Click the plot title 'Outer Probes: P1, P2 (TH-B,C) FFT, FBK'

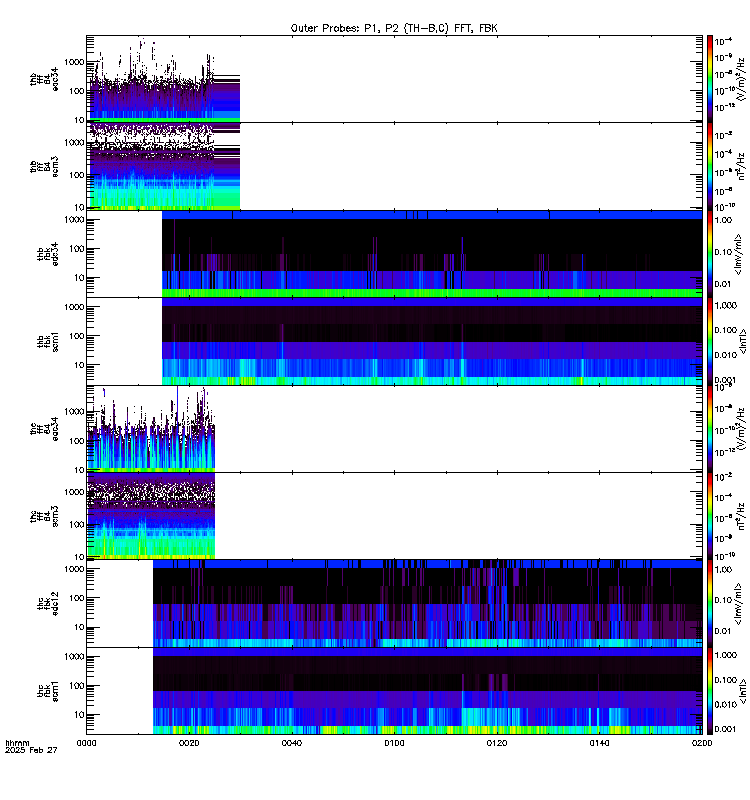(394, 28)
